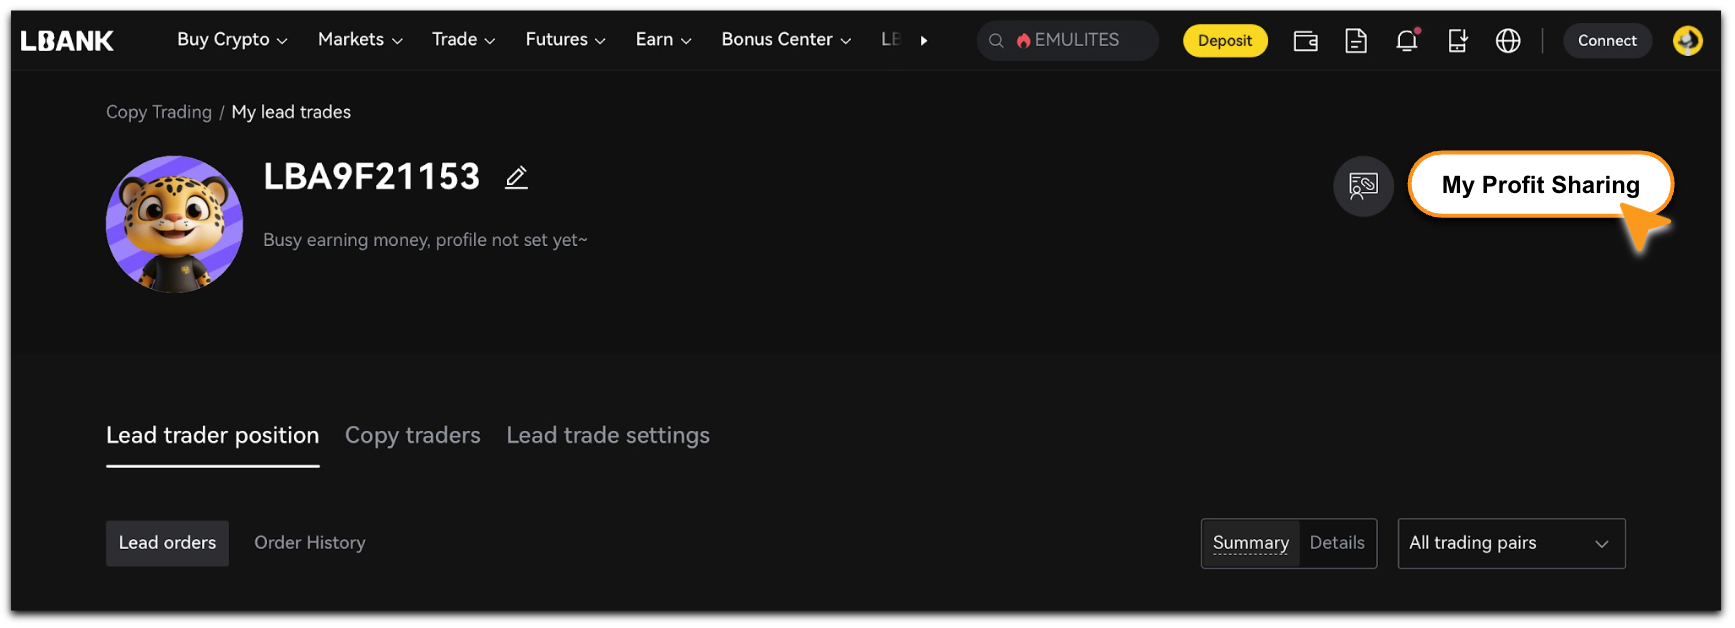1735x628 pixels.
Task: Expand the Bonus Center menu
Action: (x=785, y=40)
